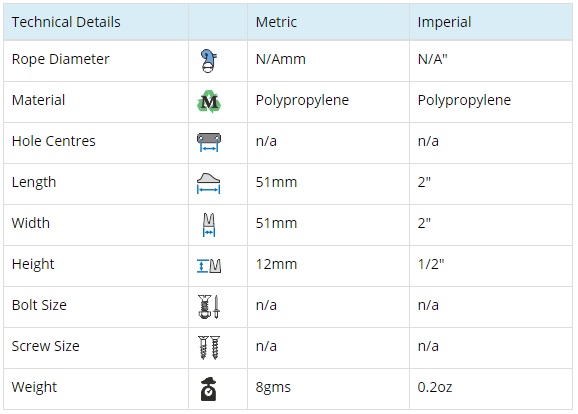Click the Rope Diameter row label

[x=60, y=59]
